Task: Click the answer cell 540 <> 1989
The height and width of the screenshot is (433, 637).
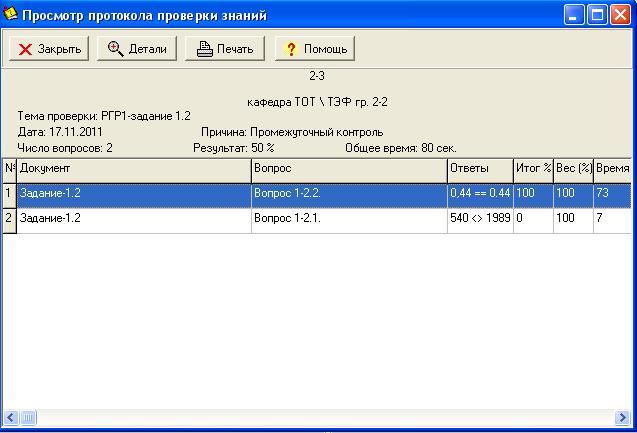Action: [x=480, y=221]
